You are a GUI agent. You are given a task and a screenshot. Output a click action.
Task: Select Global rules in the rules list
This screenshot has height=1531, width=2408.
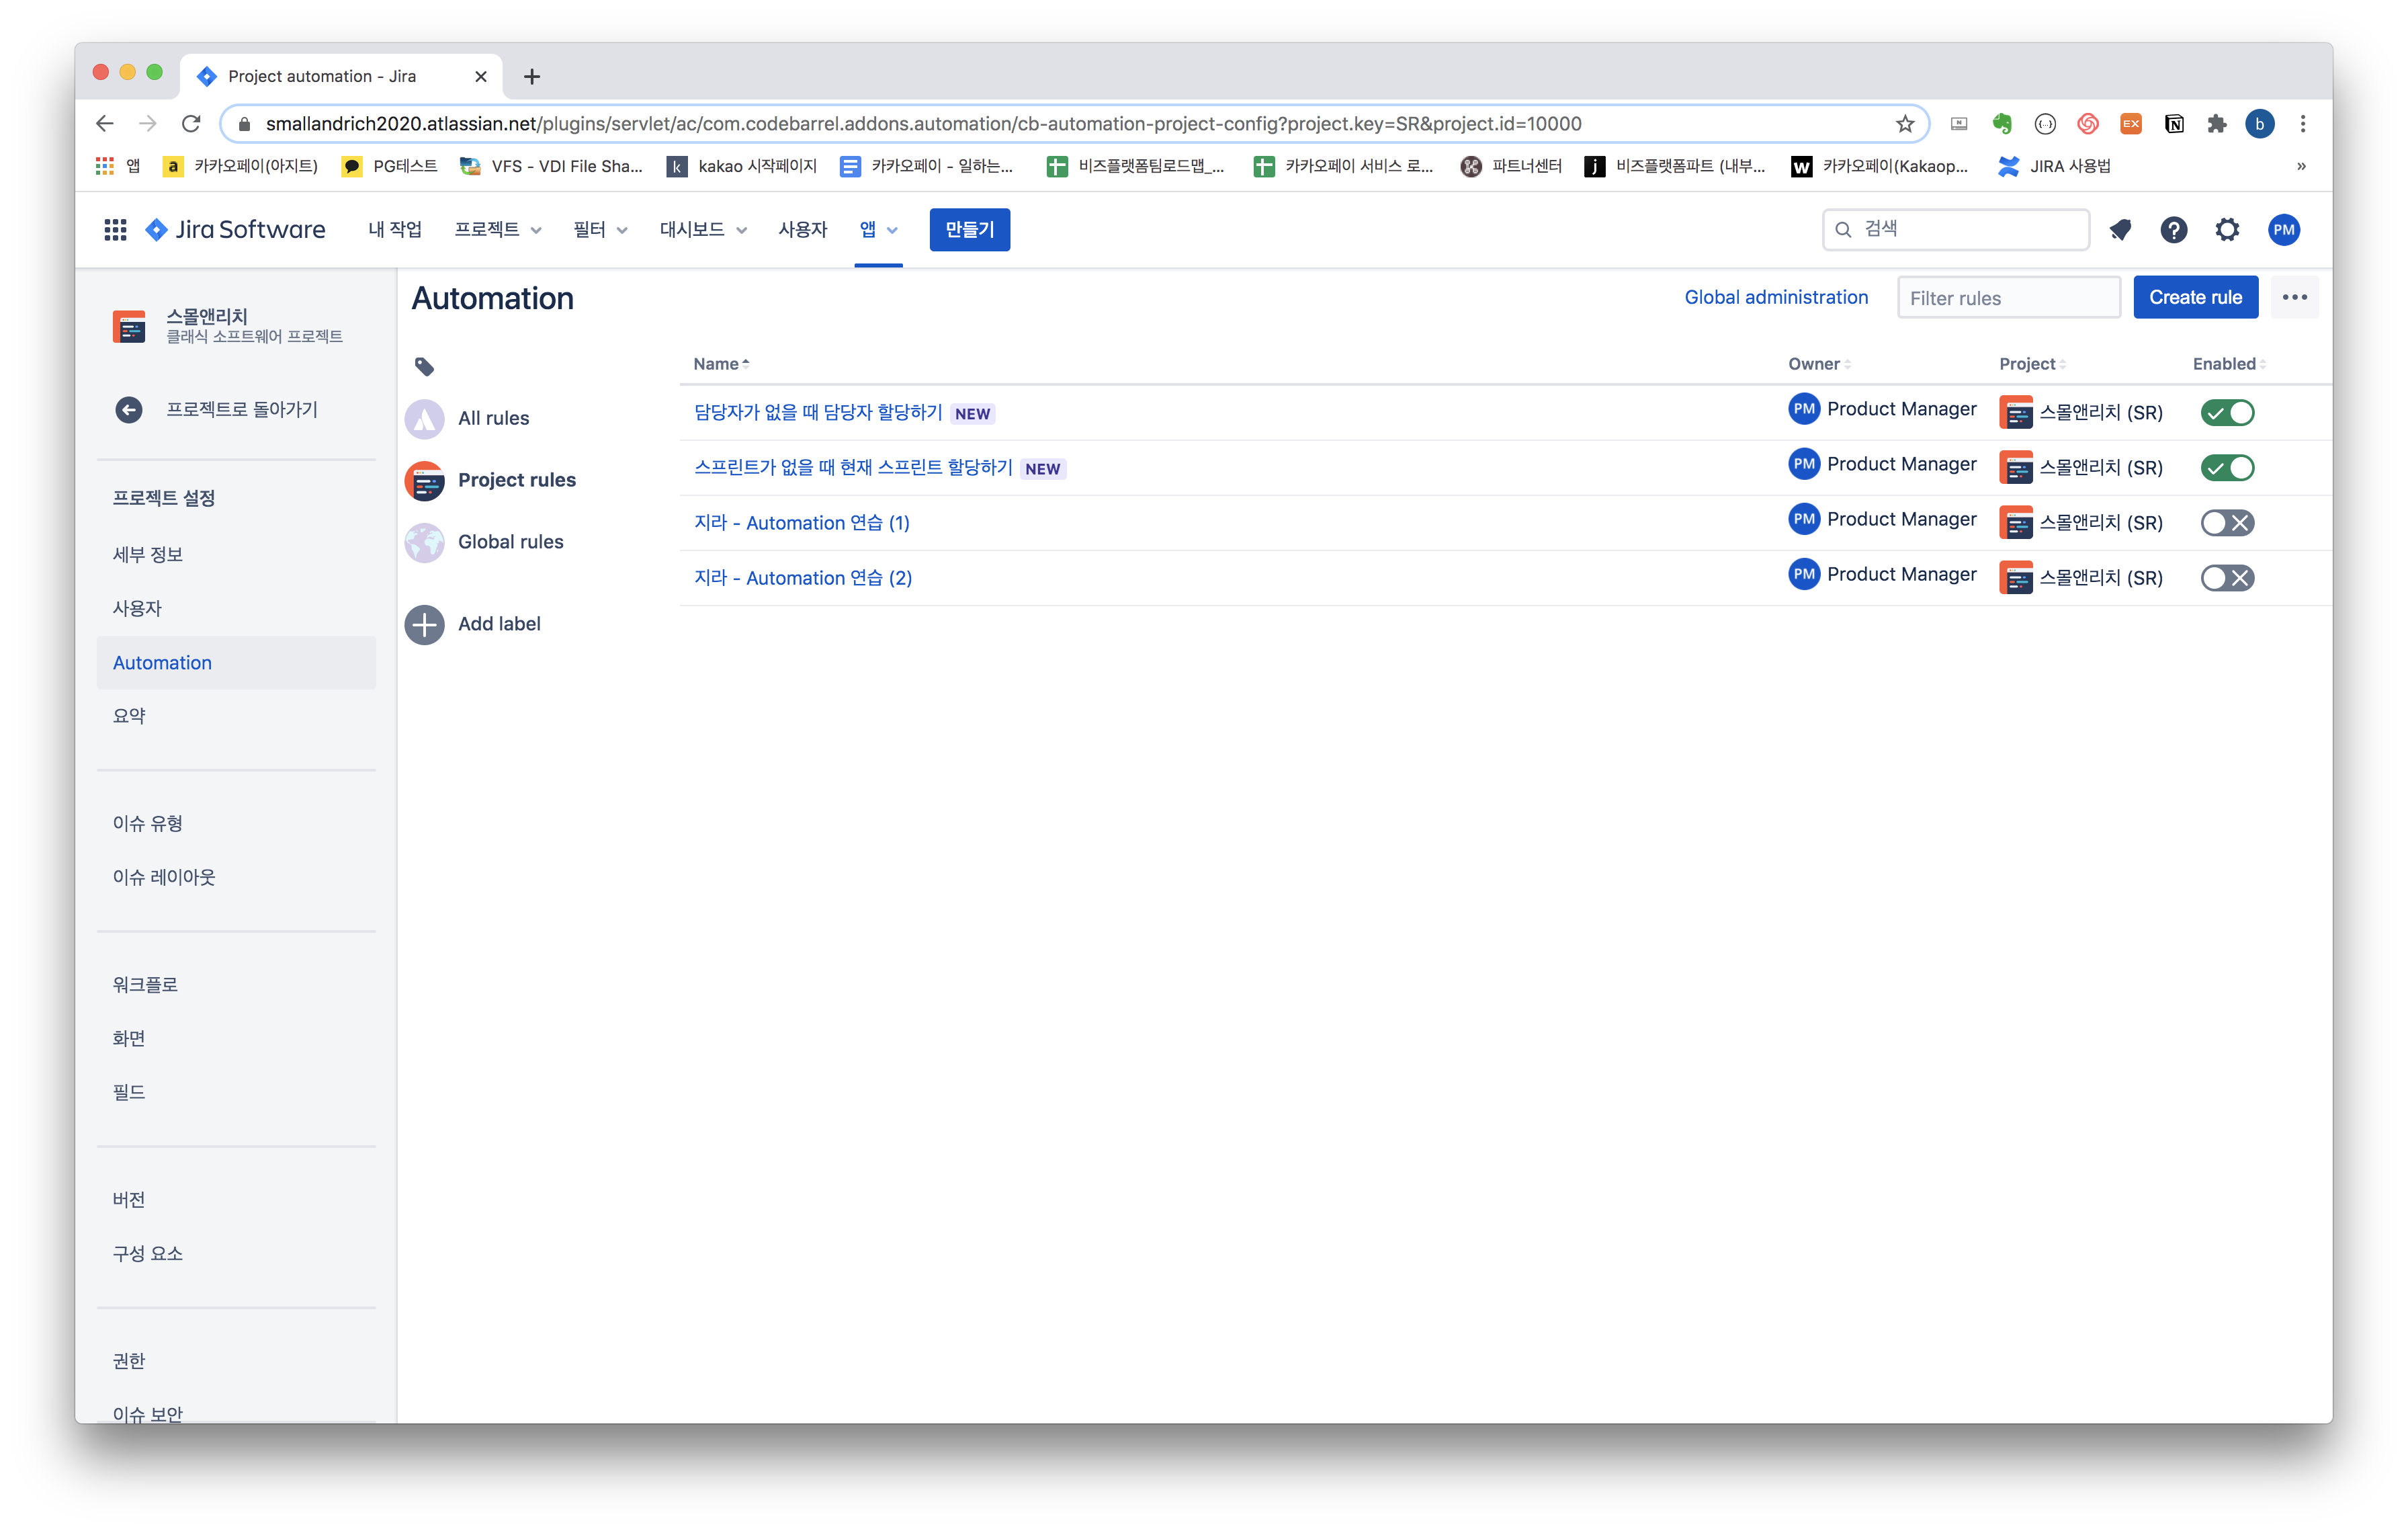pos(510,542)
